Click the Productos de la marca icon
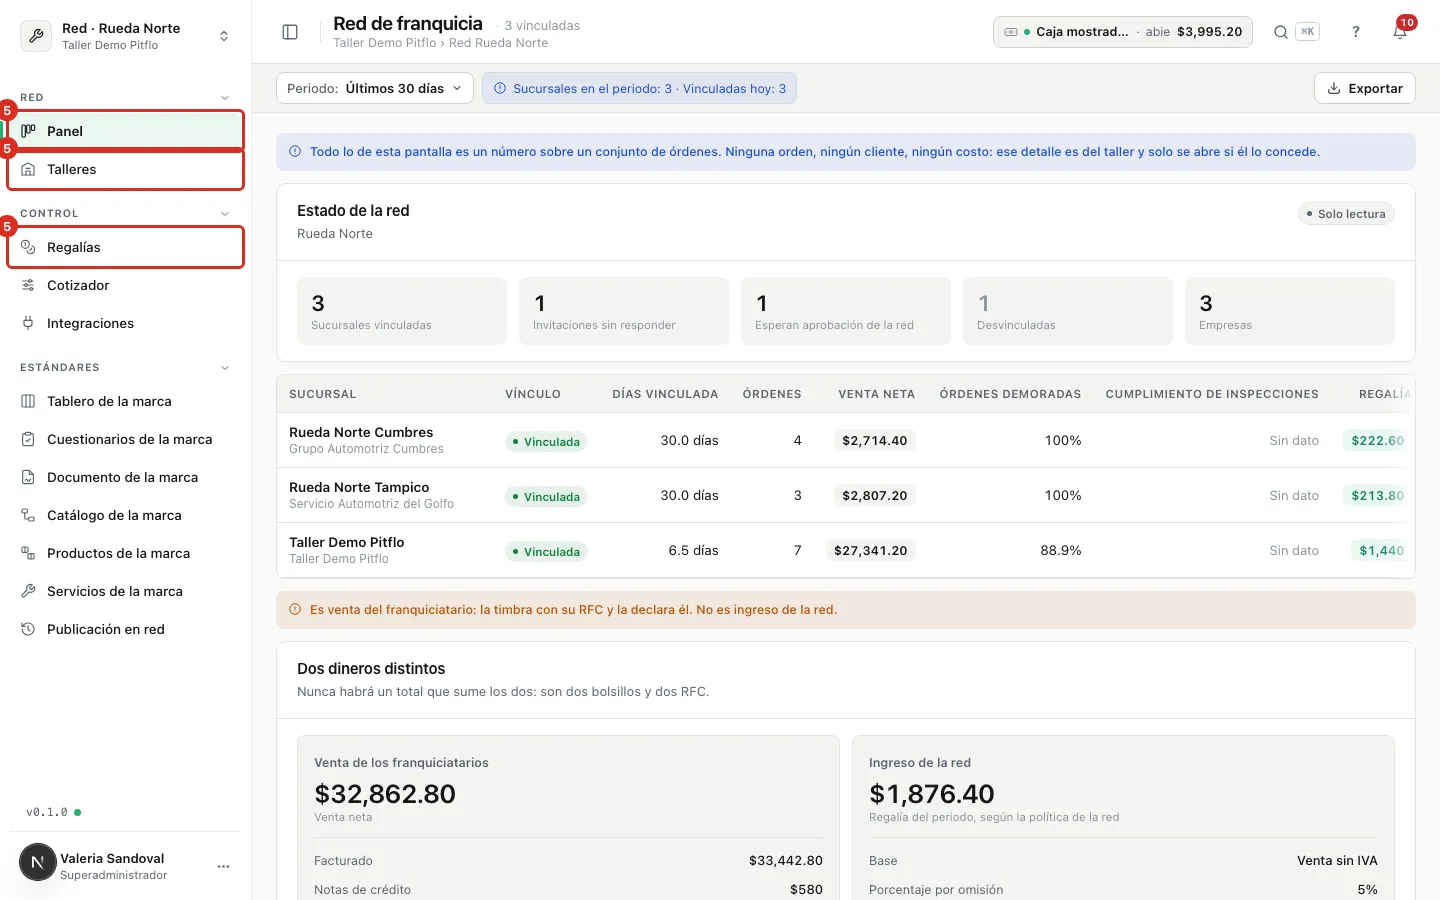The height and width of the screenshot is (900, 1440). point(28,553)
